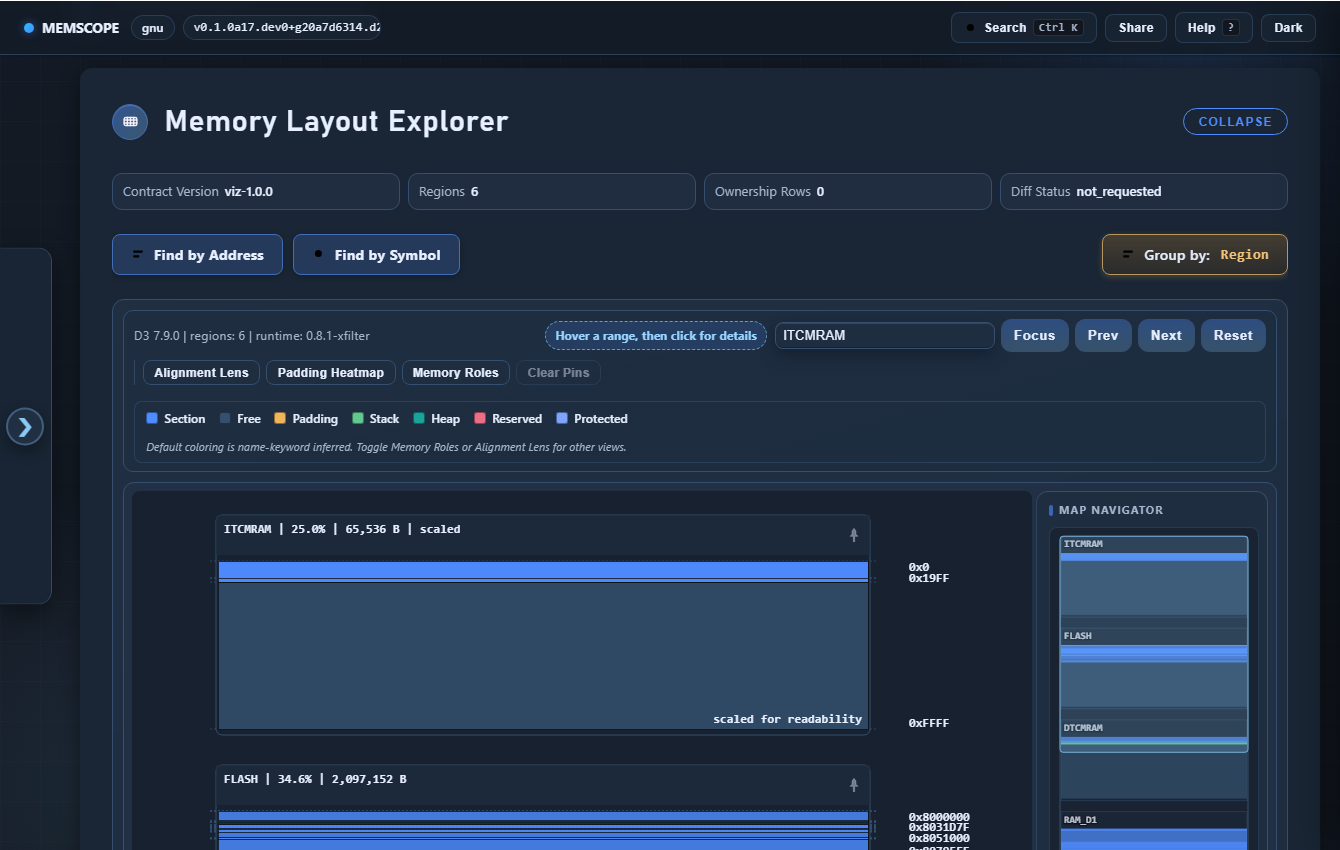This screenshot has width=1340, height=850.
Task: Open the Group by Region dropdown
Action: point(1194,255)
